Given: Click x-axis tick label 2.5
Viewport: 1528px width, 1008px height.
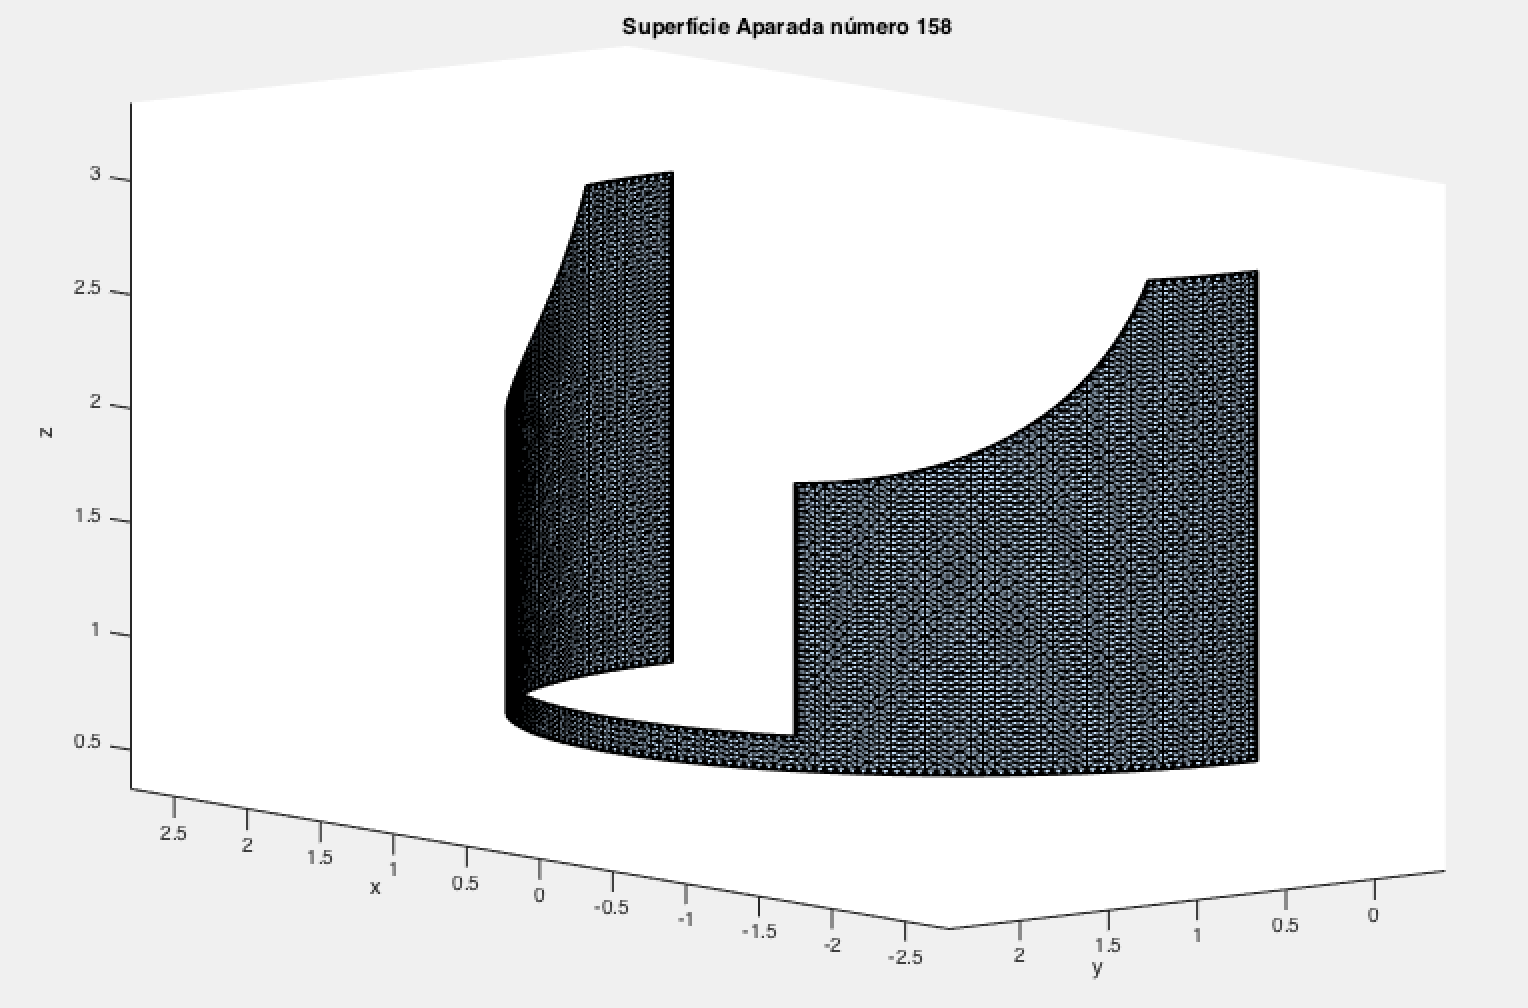Looking at the screenshot, I should [x=173, y=834].
